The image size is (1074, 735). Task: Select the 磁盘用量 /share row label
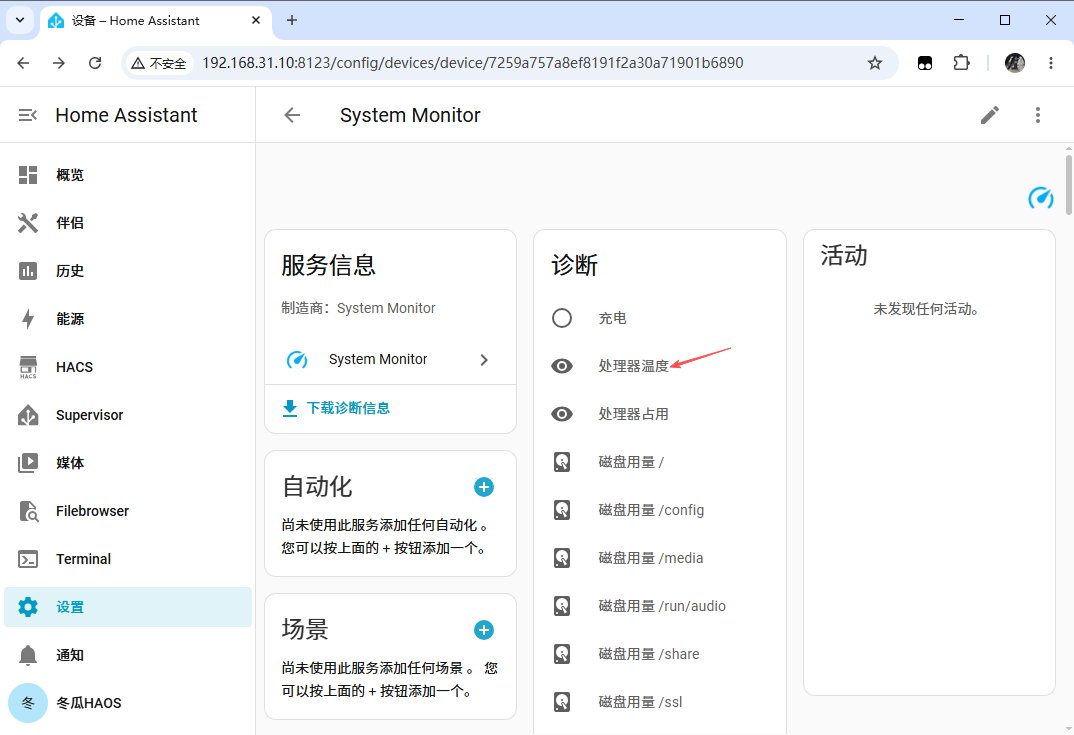click(649, 654)
